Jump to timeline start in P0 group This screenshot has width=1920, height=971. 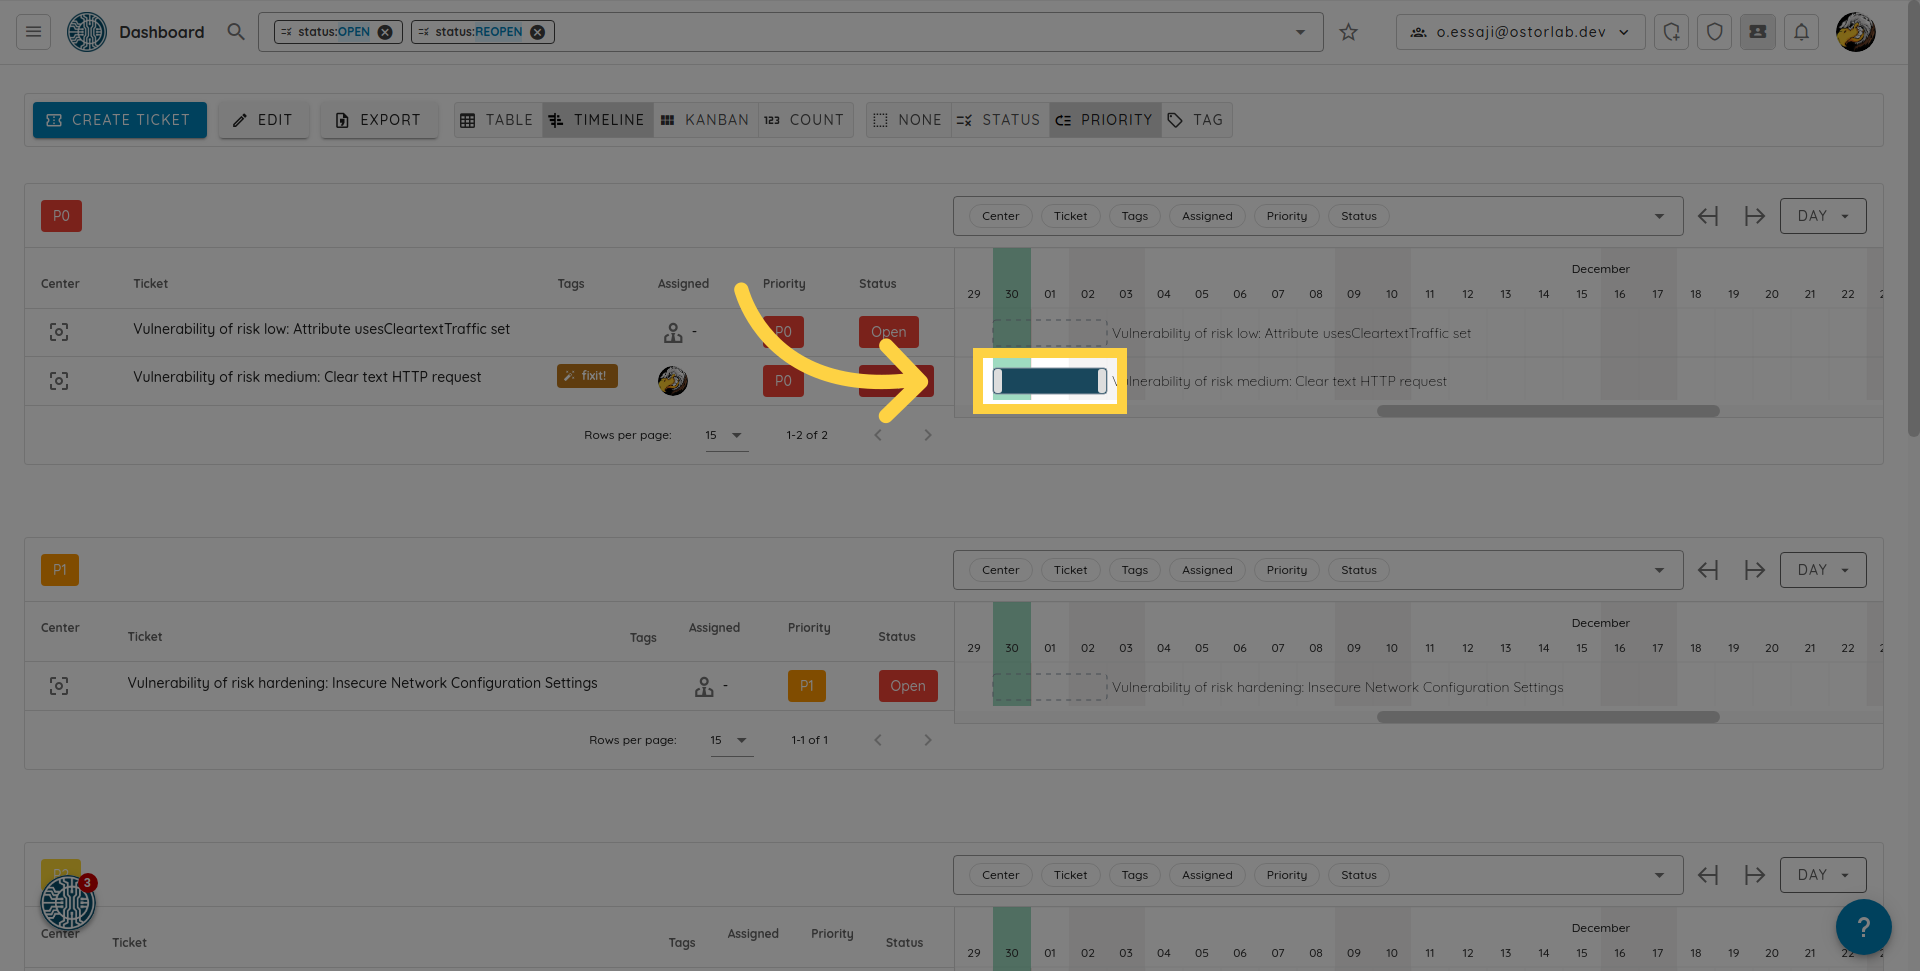point(1708,216)
